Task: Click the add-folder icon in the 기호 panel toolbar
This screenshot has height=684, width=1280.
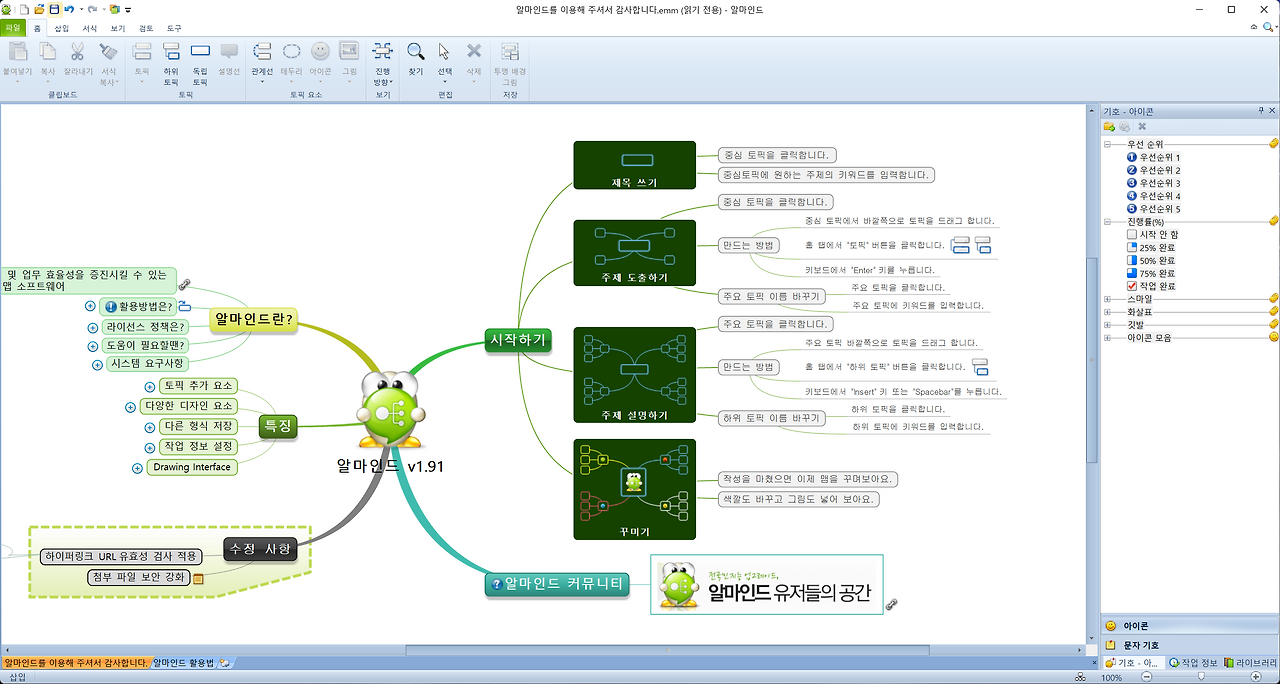Action: pyautogui.click(x=1109, y=127)
